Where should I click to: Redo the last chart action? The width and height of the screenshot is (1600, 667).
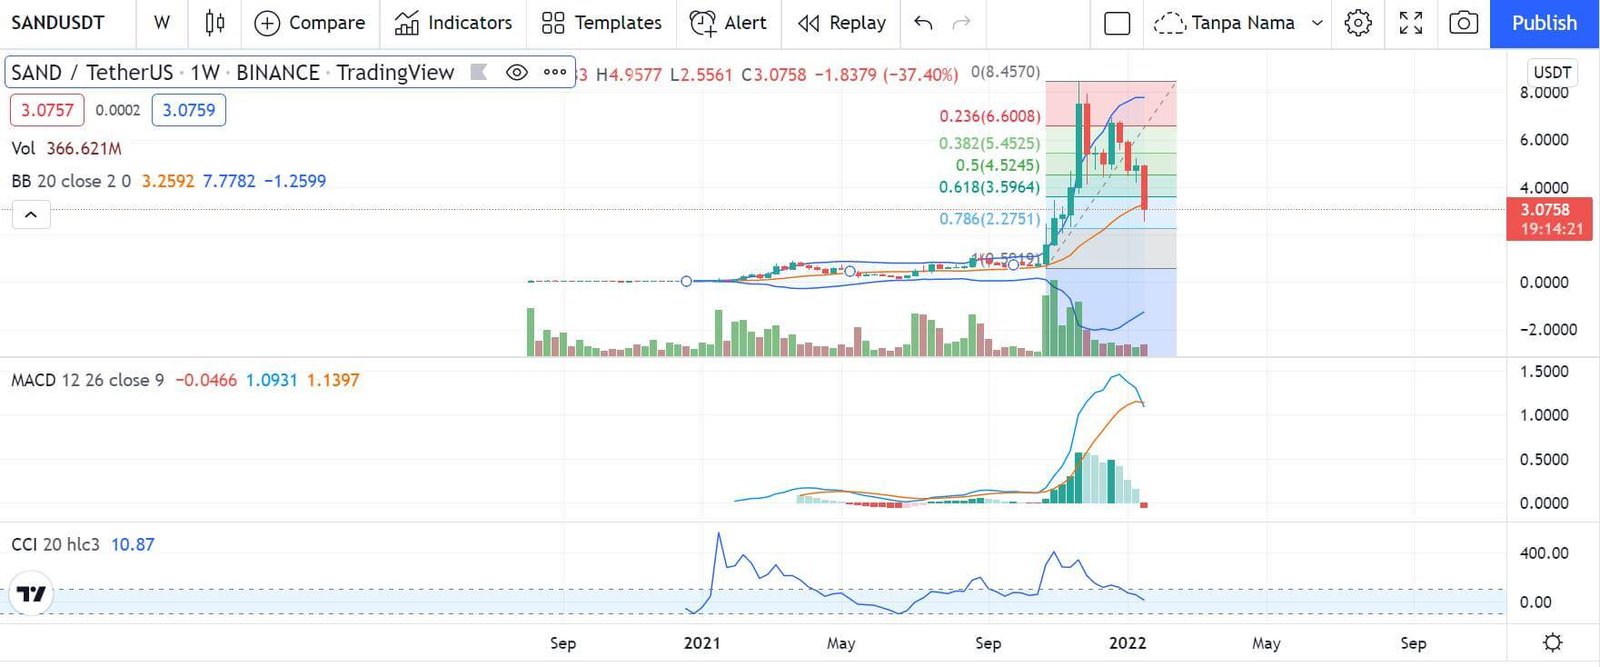tap(961, 22)
